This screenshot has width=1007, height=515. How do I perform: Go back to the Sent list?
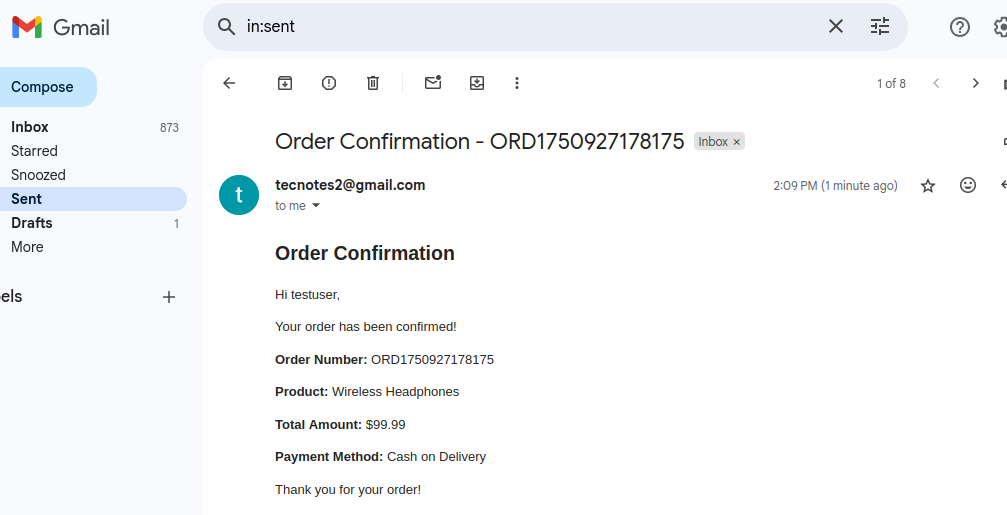tap(229, 83)
